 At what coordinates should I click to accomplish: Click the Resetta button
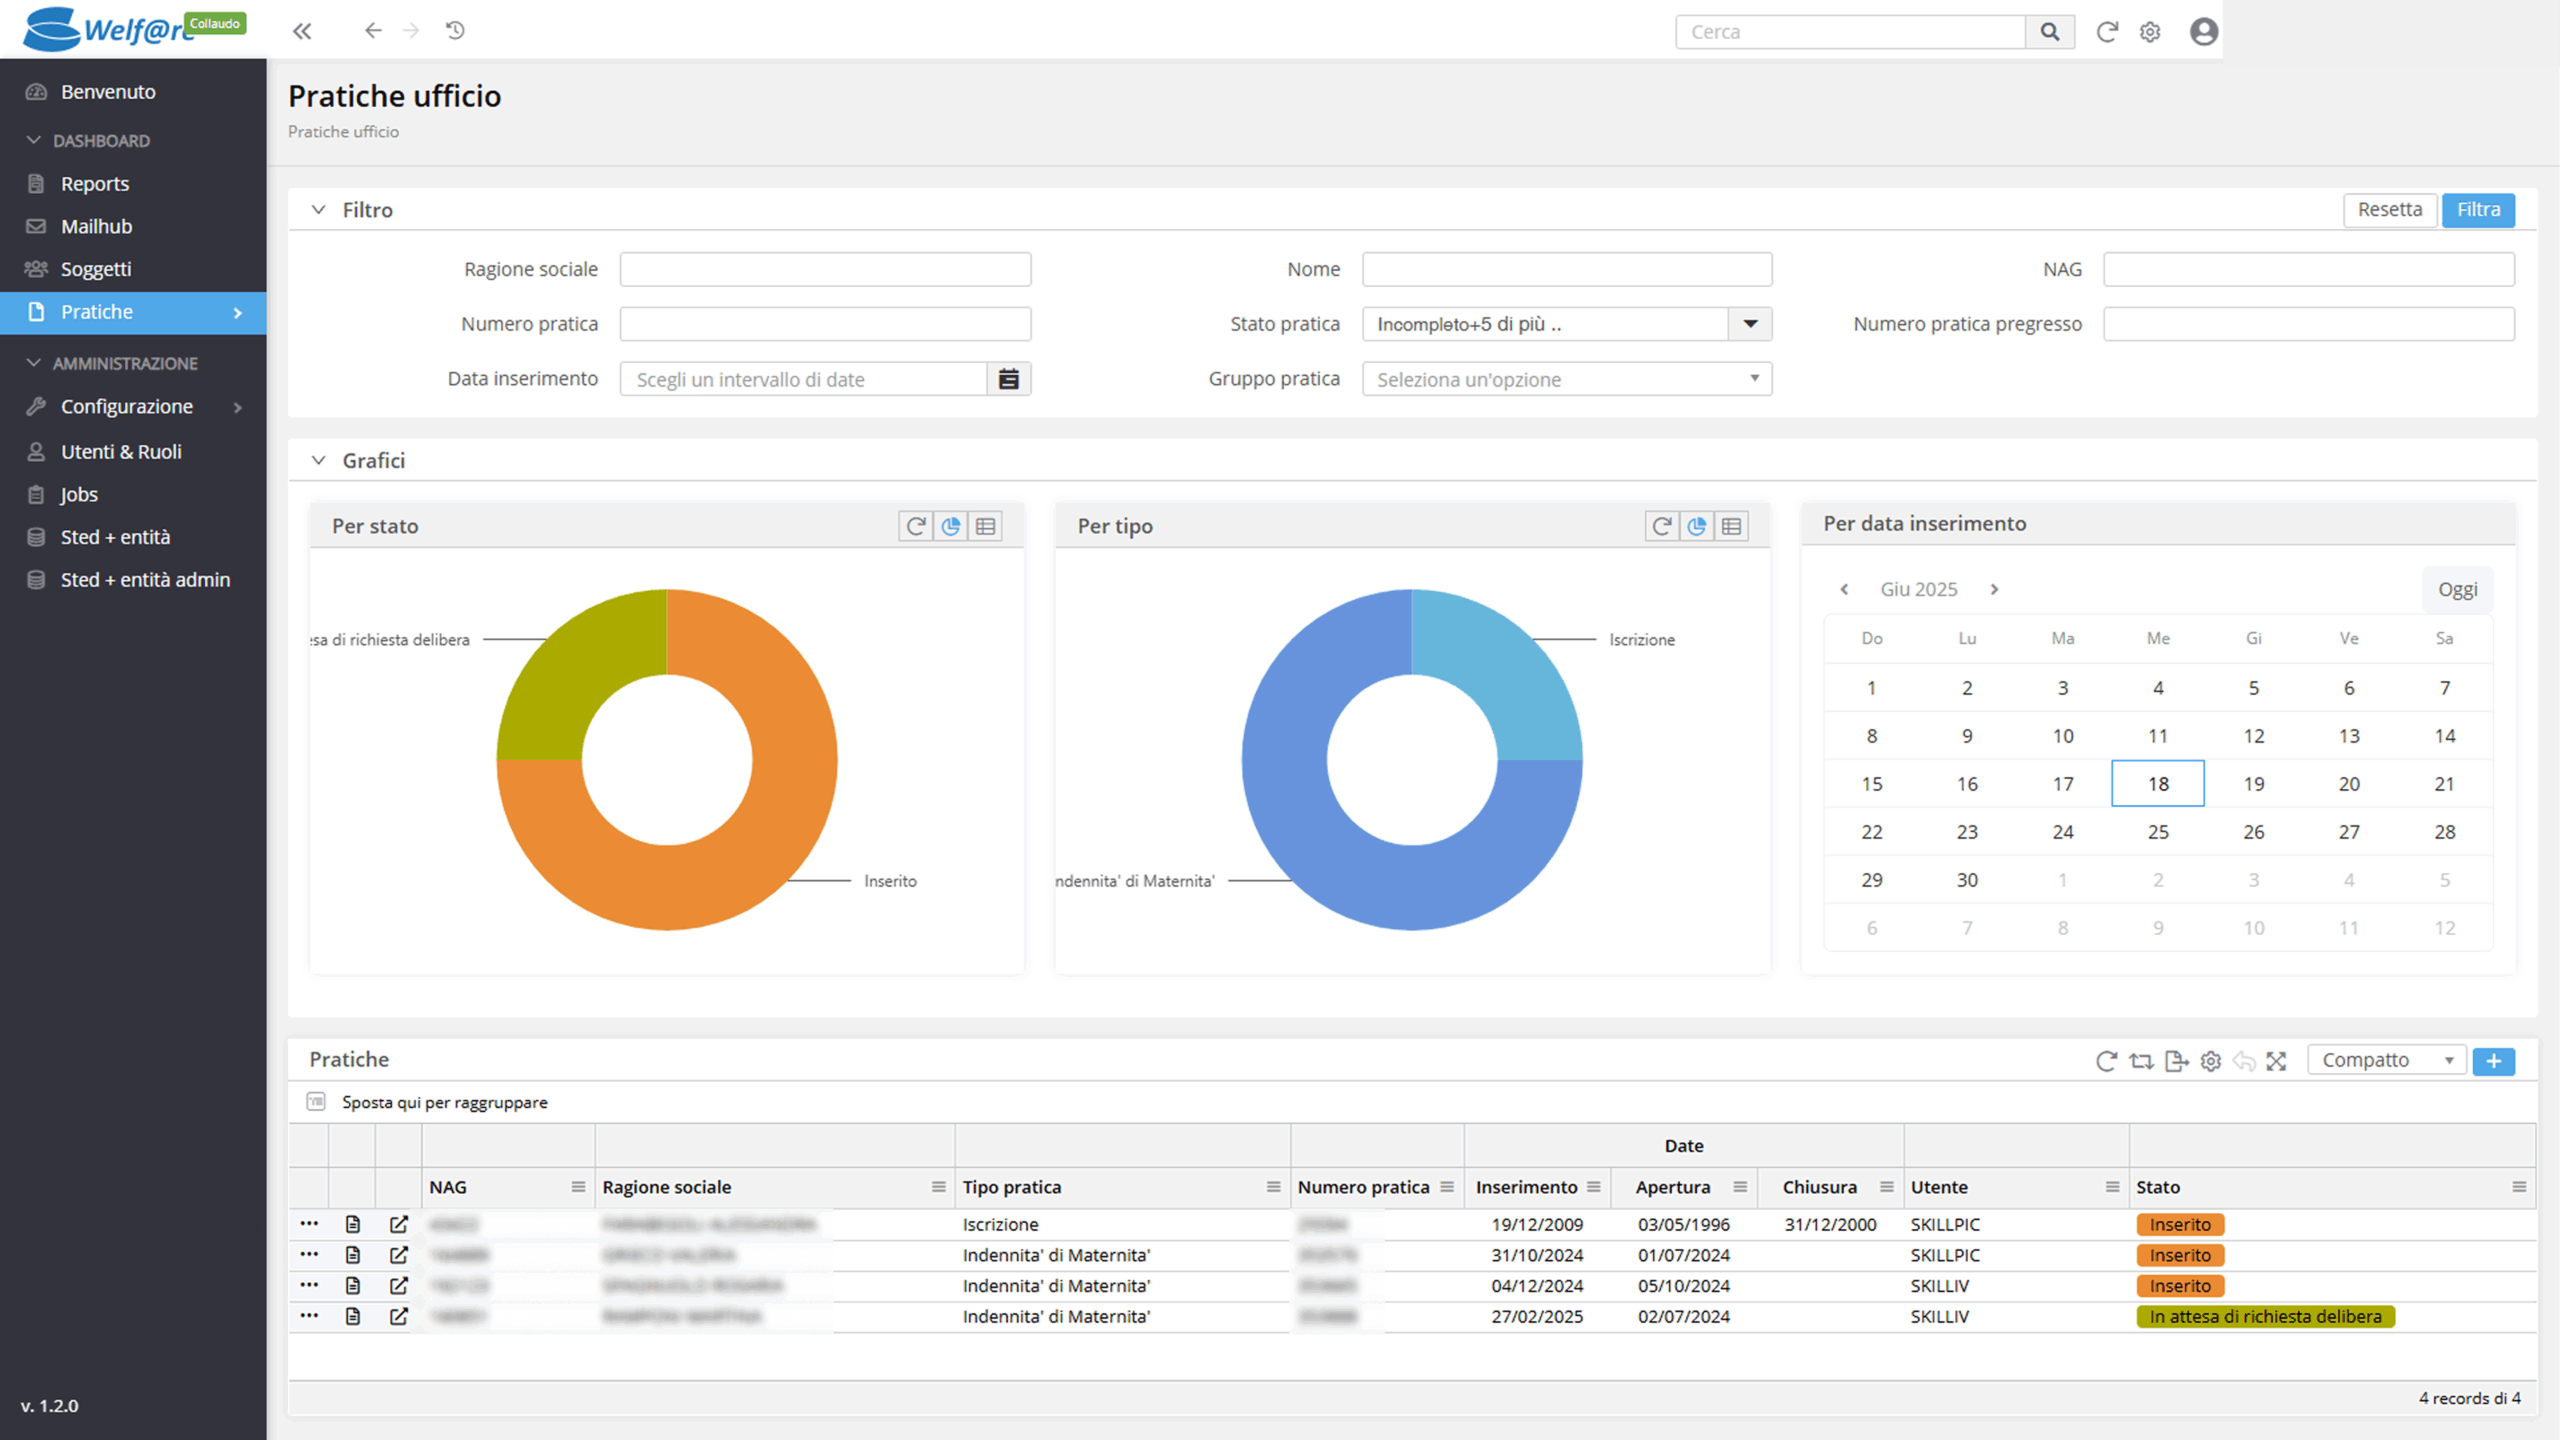coord(2389,209)
